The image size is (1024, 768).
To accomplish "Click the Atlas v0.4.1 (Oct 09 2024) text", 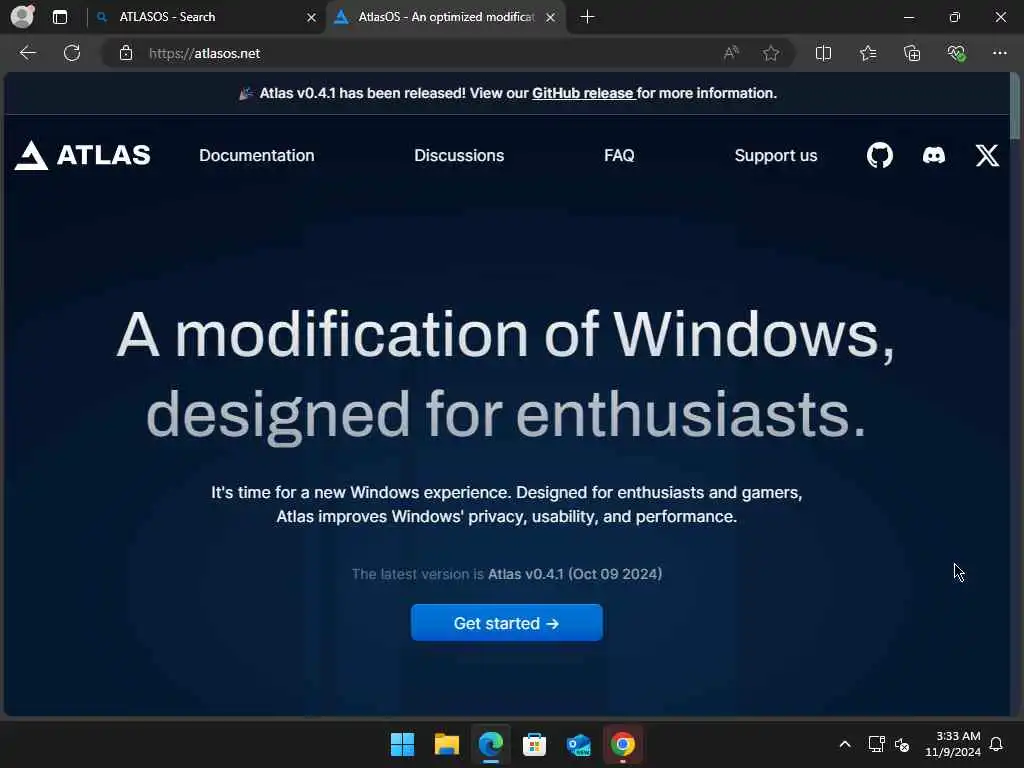I will (575, 574).
